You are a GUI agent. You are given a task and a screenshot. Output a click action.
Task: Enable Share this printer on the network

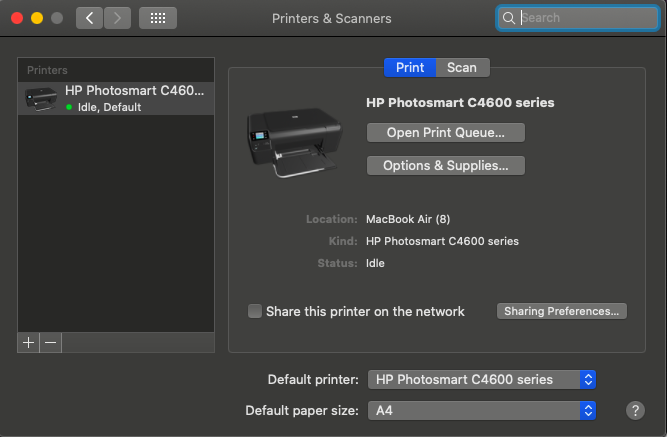coord(255,311)
